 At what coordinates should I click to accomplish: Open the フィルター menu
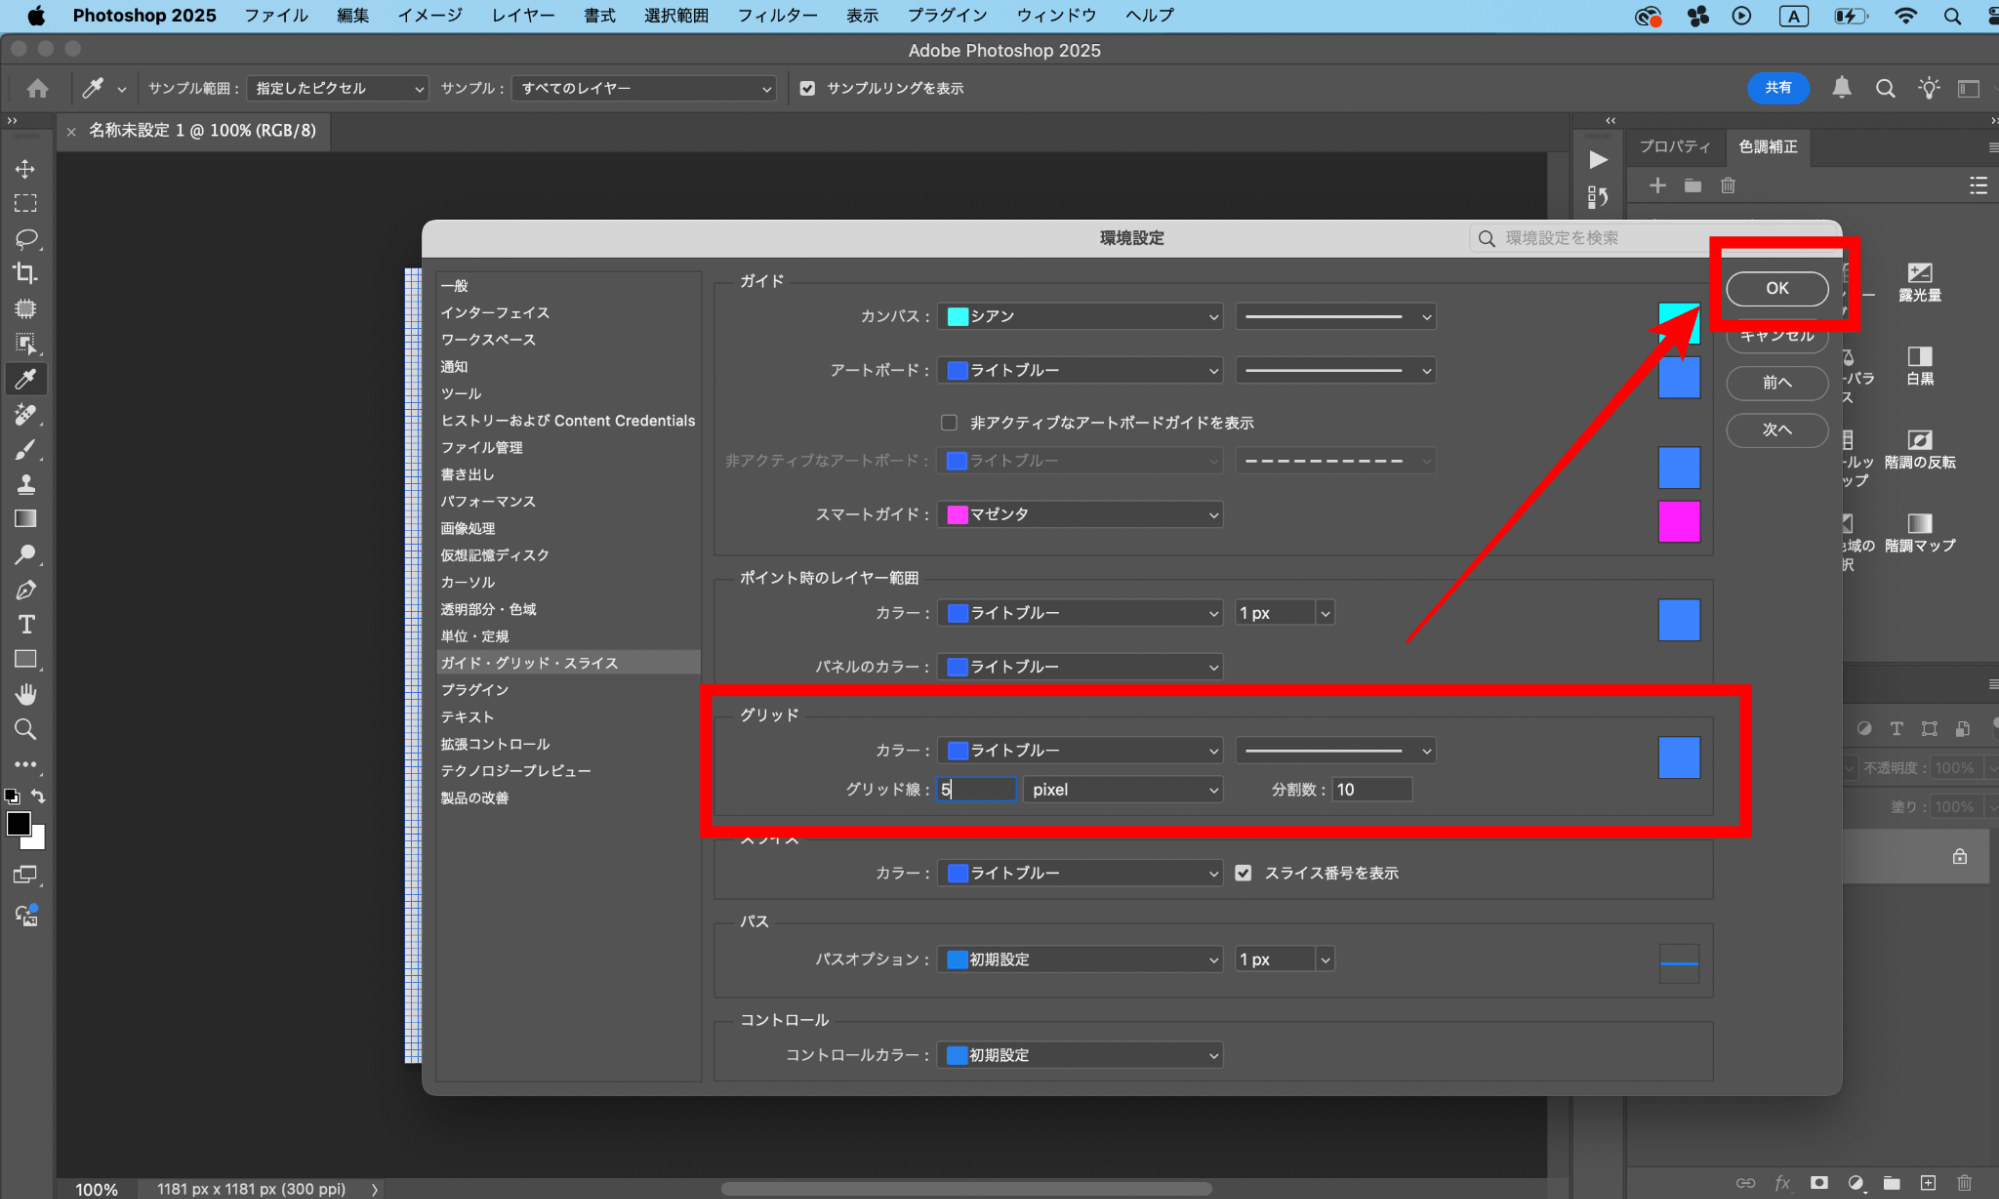pyautogui.click(x=777, y=15)
